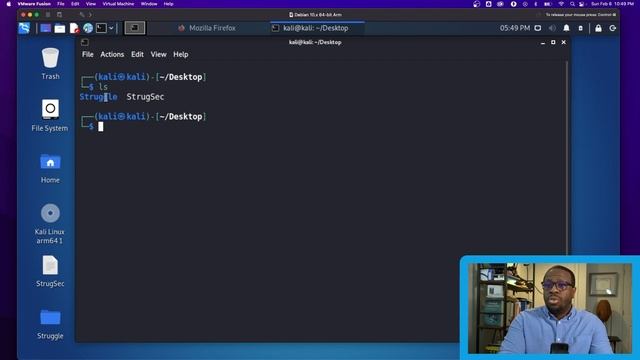Lock the screen with padlock icon

pyautogui.click(x=598, y=28)
